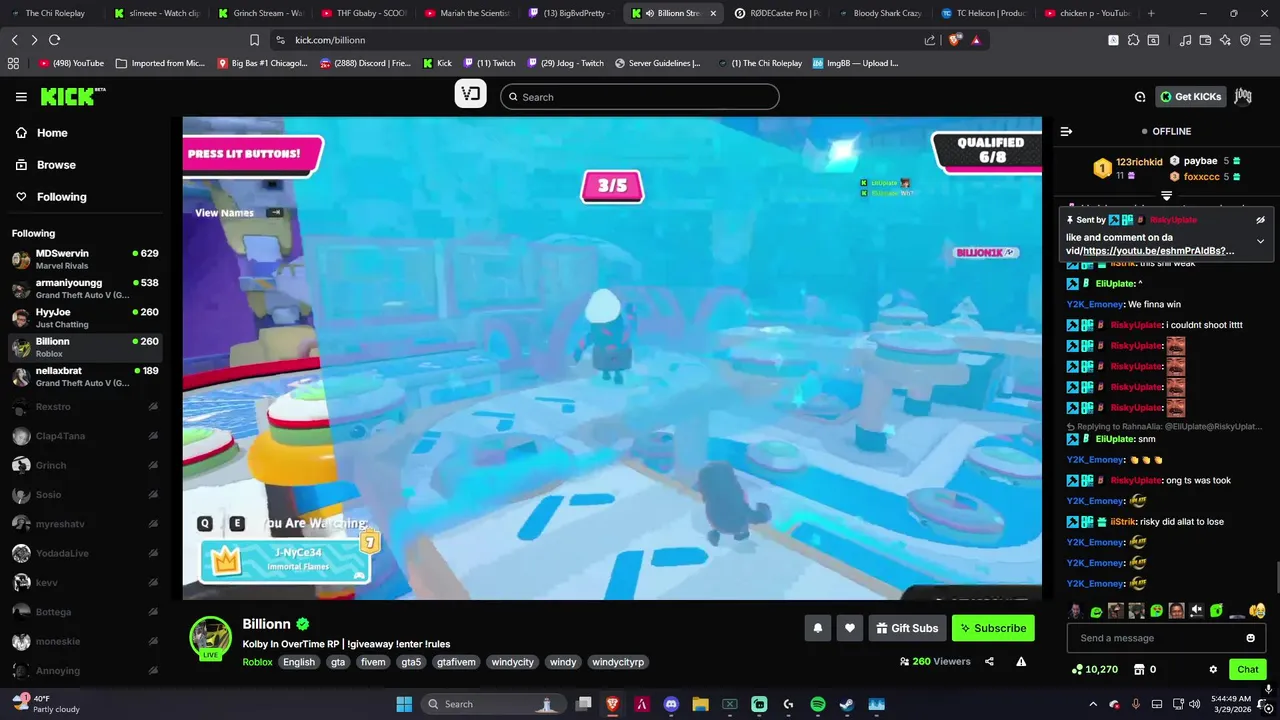This screenshot has height=720, width=1280.
Task: Open channel points 10,270 balance
Action: pyautogui.click(x=1094, y=669)
